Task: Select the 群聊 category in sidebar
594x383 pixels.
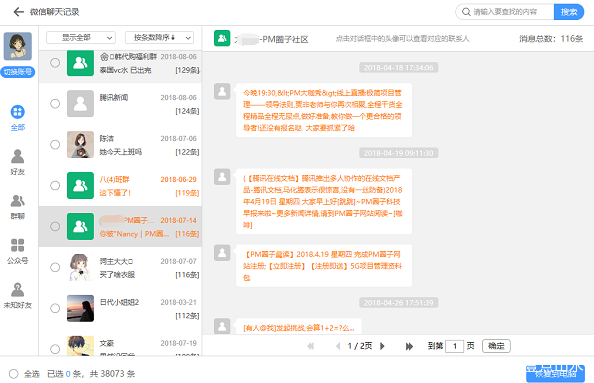Action: coord(17,207)
